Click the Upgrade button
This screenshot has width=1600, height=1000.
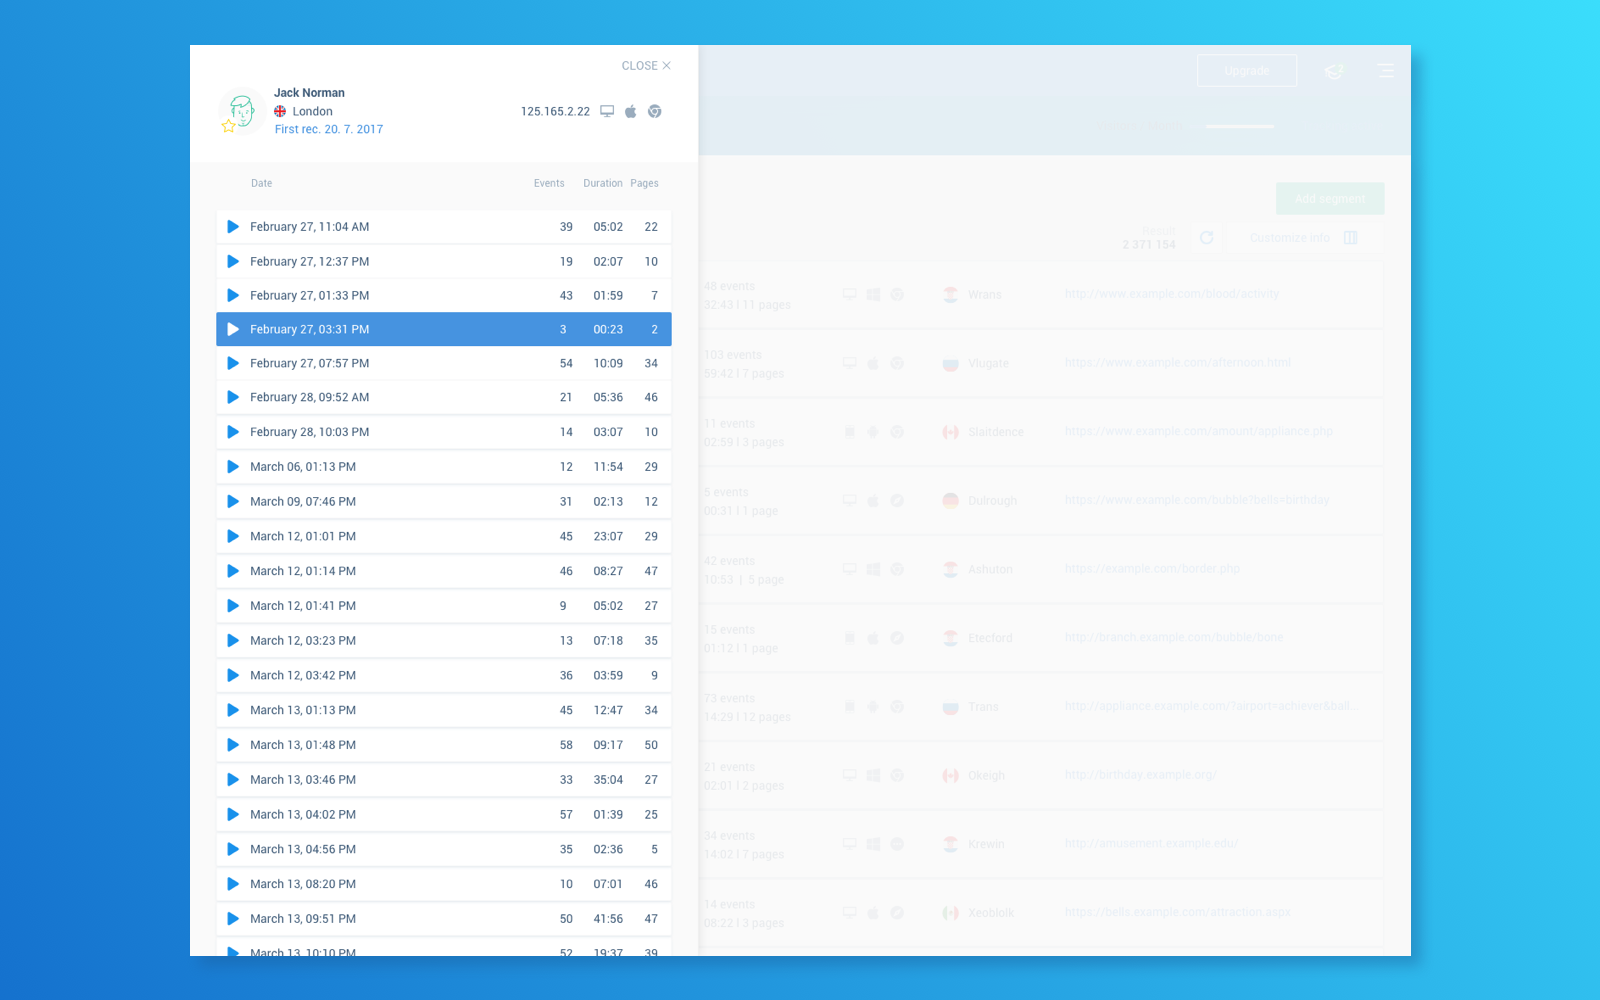(1246, 71)
